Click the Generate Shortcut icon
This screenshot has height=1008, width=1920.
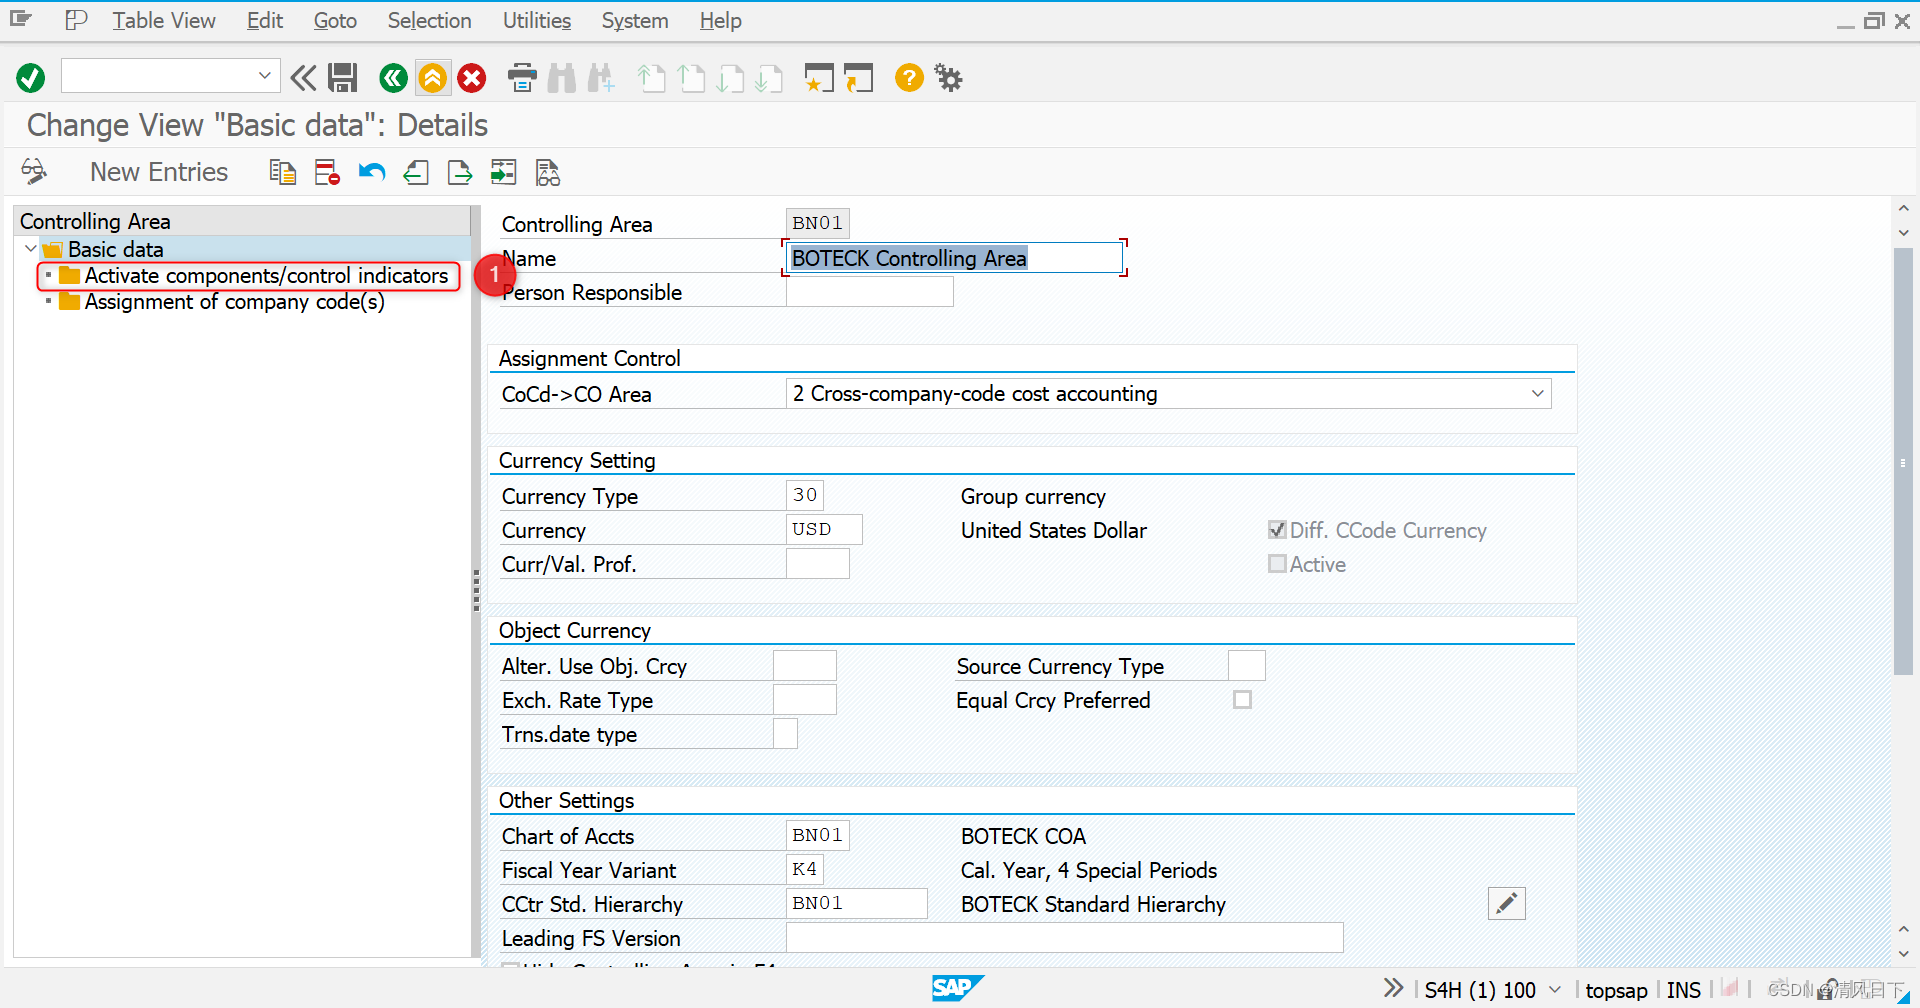click(x=858, y=78)
